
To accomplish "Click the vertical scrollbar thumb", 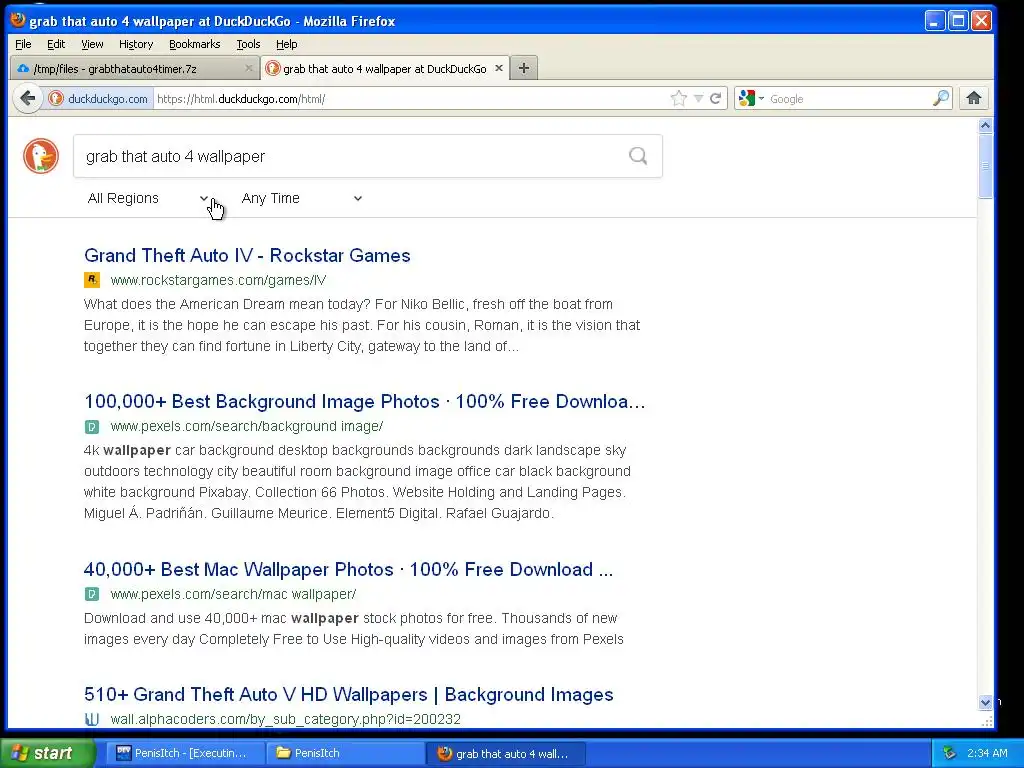I will click(x=985, y=166).
